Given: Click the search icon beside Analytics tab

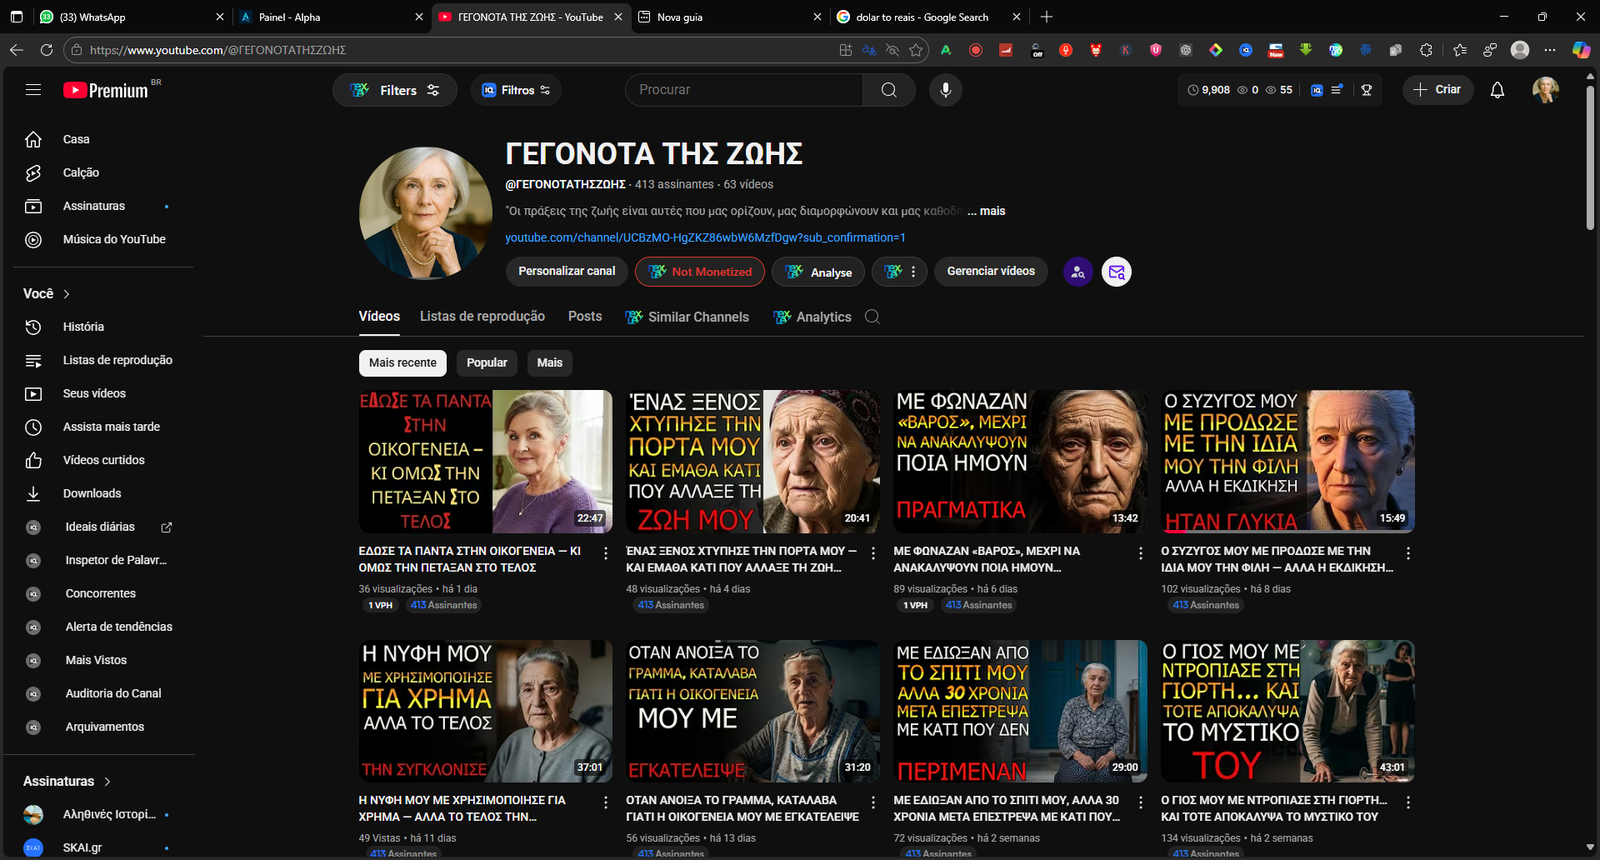Looking at the screenshot, I should [x=872, y=317].
